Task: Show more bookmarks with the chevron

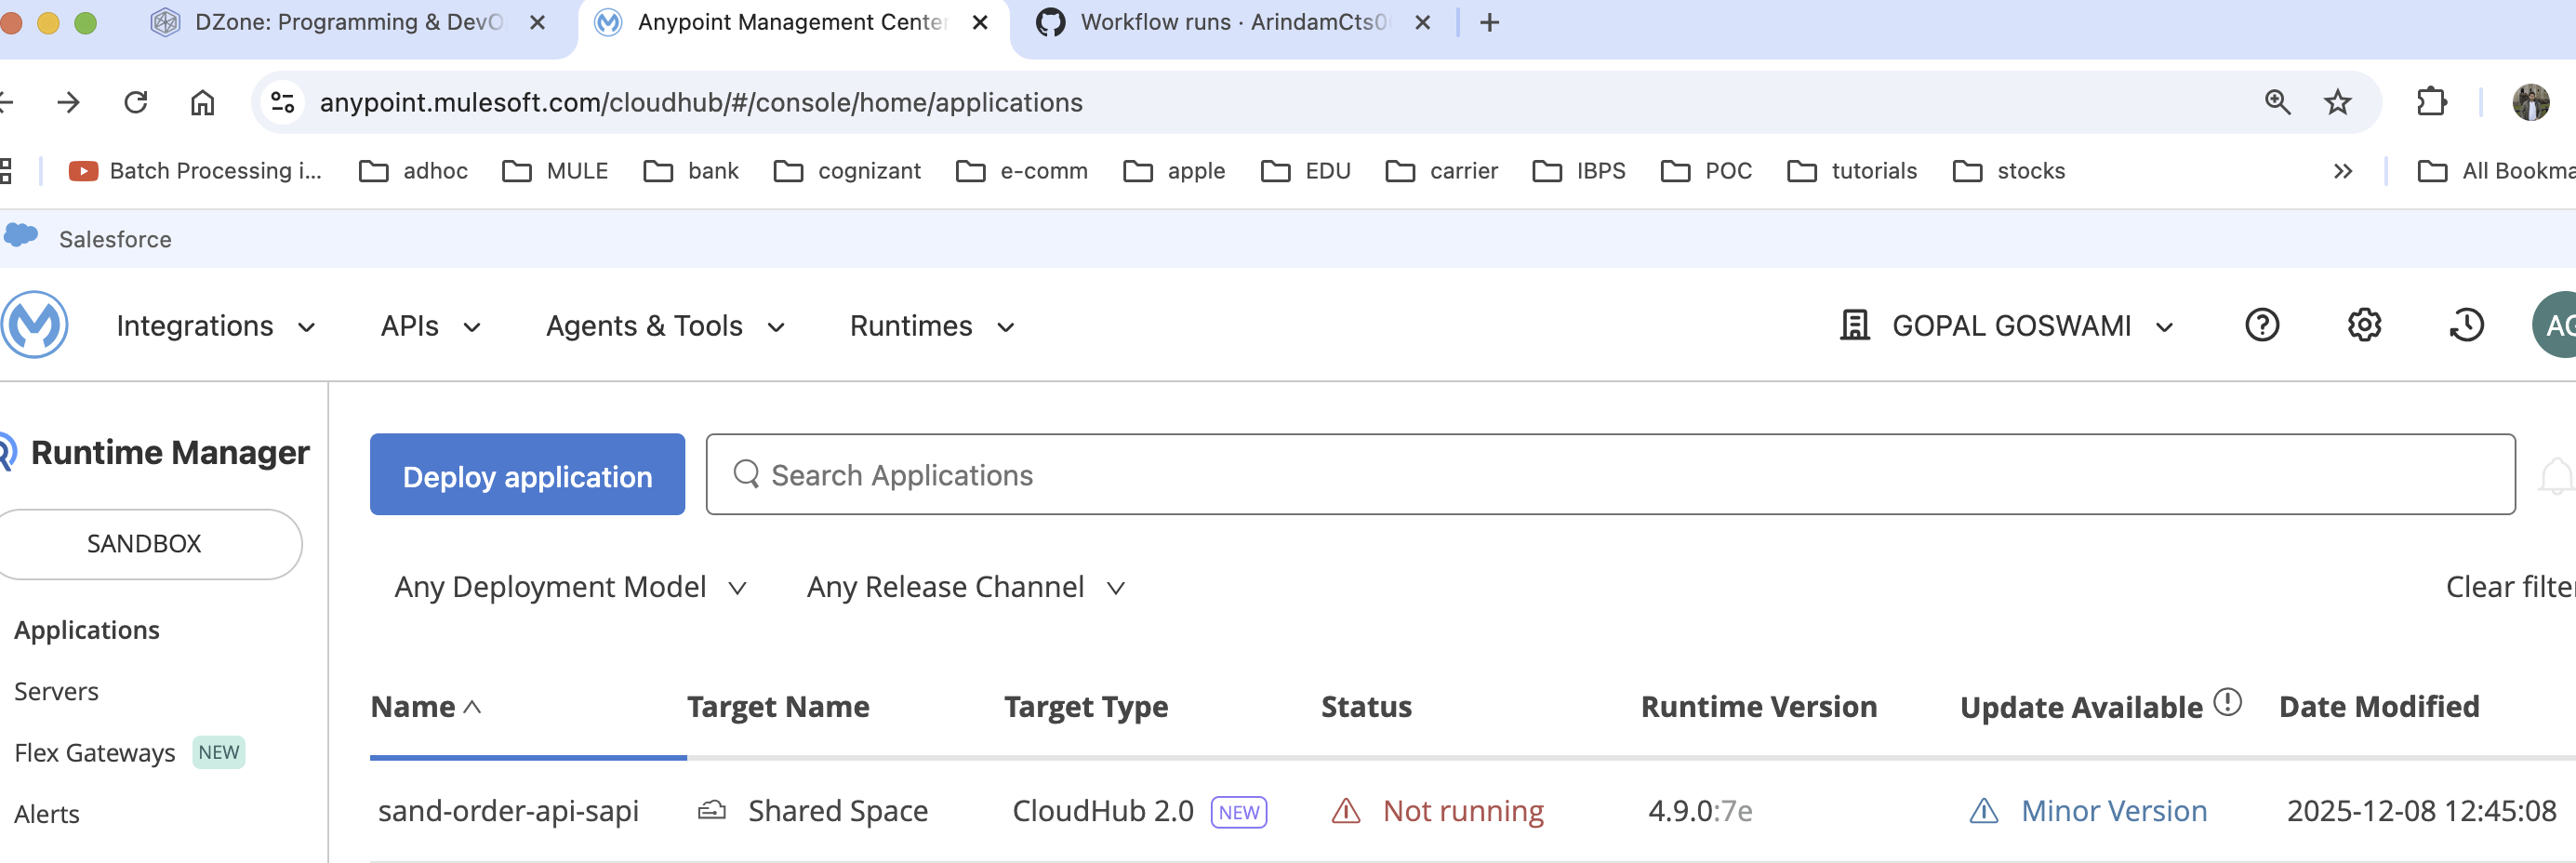Action: pyautogui.click(x=2342, y=171)
